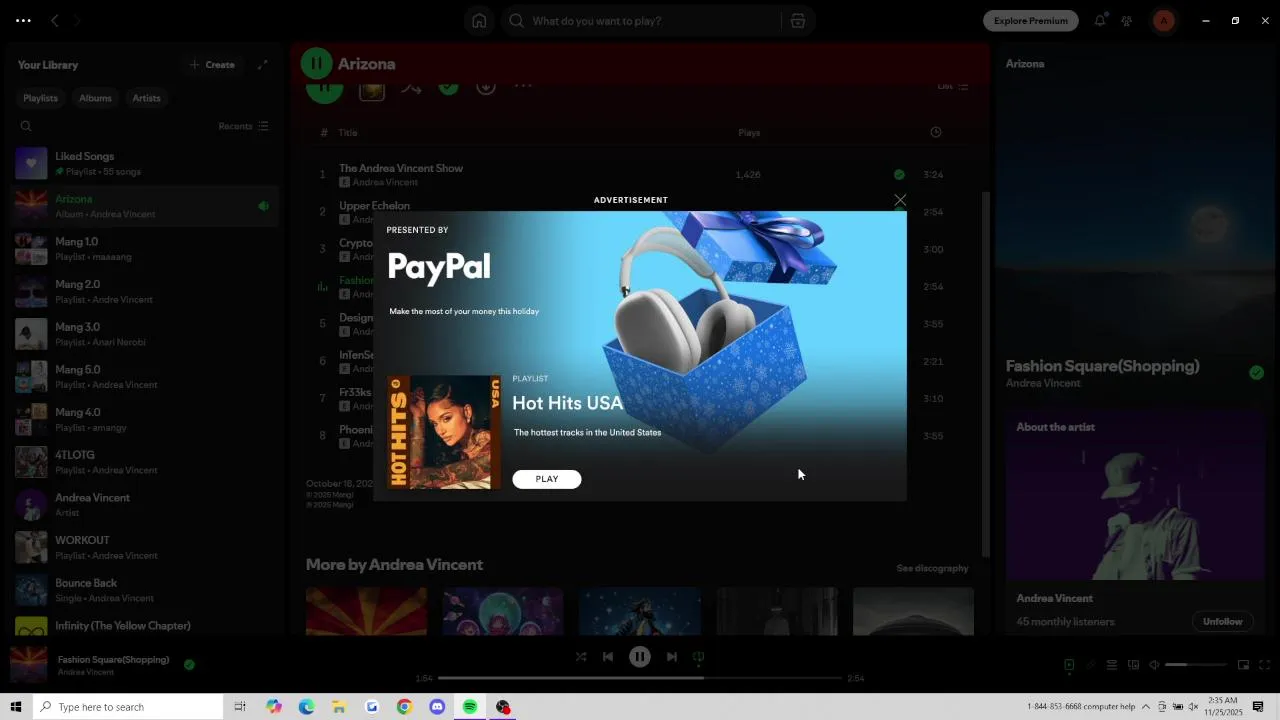Open the List view options dropdown
The image size is (1280, 720).
[953, 86]
